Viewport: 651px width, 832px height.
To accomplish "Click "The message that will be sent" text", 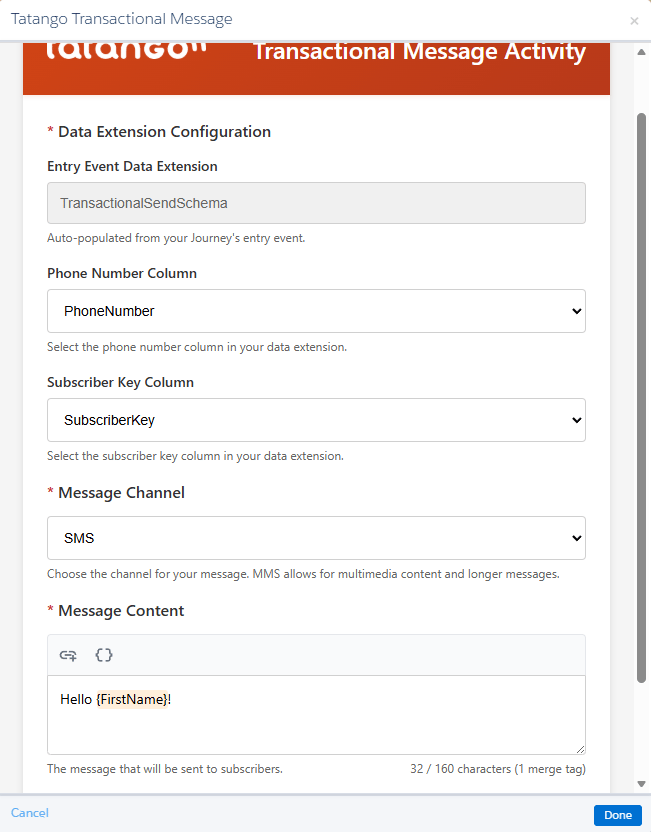I will click(165, 769).
